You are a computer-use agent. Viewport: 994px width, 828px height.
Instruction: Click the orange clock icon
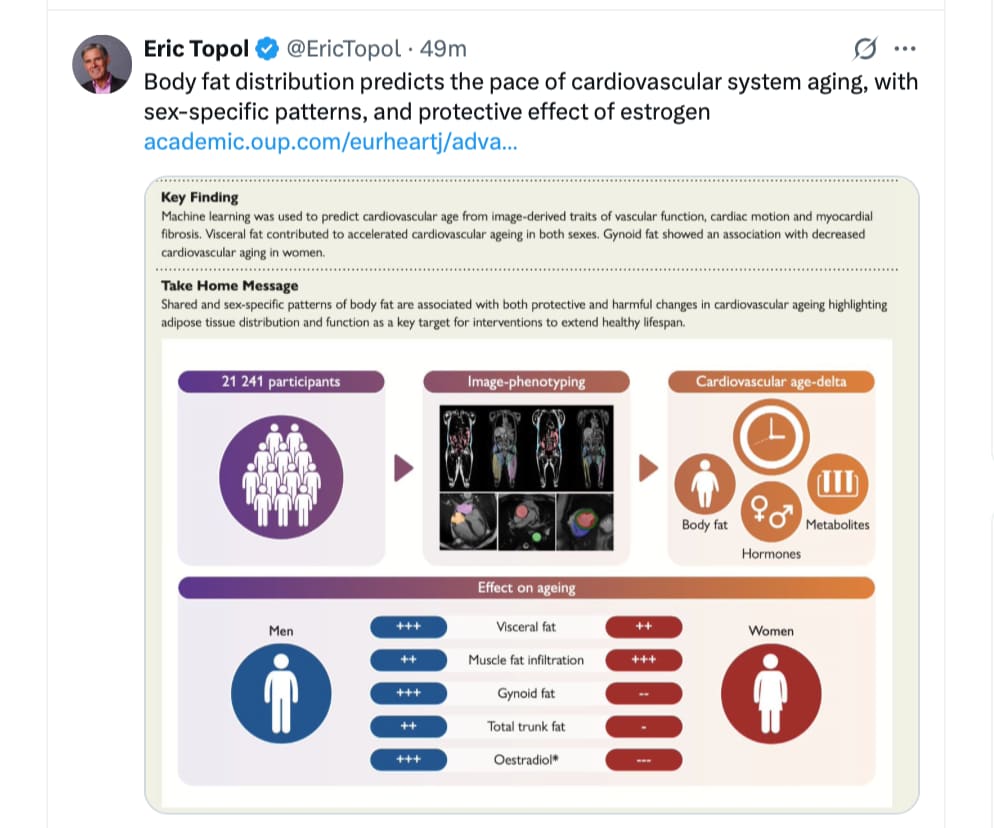click(771, 437)
